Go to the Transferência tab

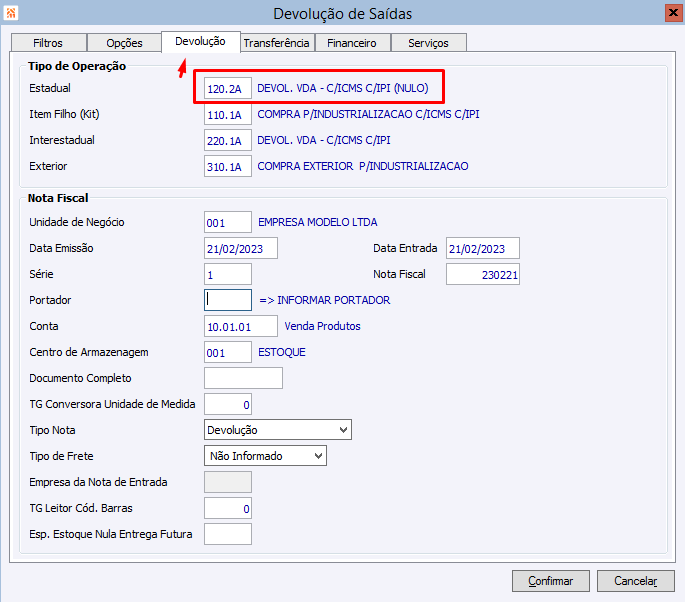pyautogui.click(x=277, y=43)
